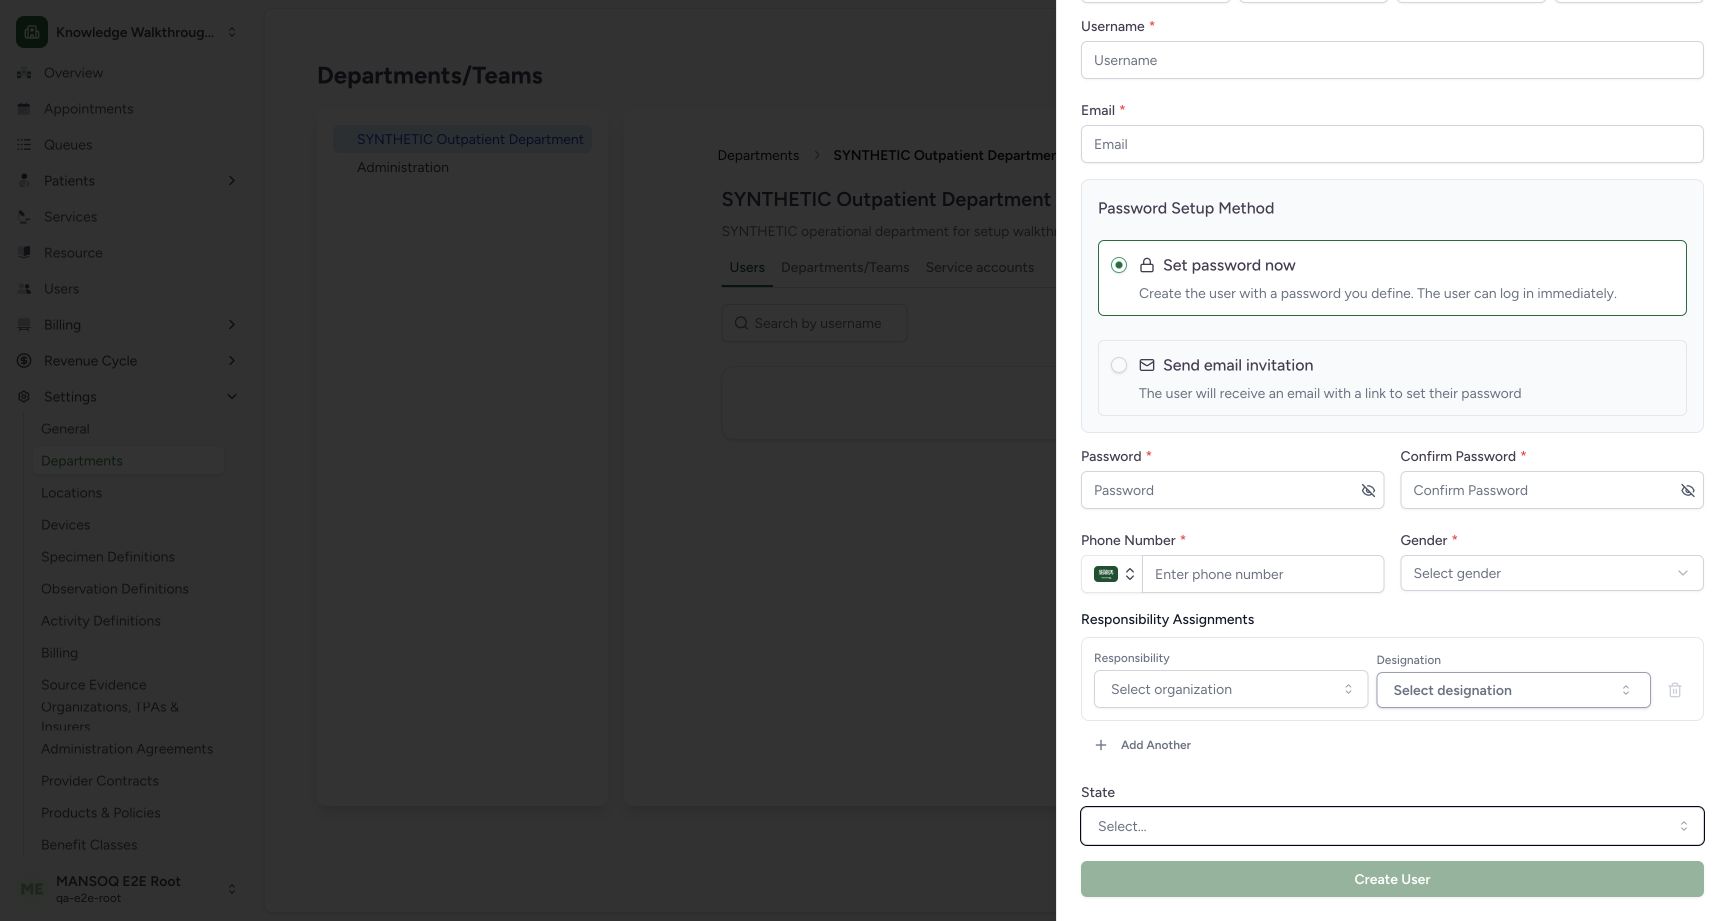This screenshot has width=1728, height=921.
Task: Select the Send email invitation option
Action: pyautogui.click(x=1392, y=378)
